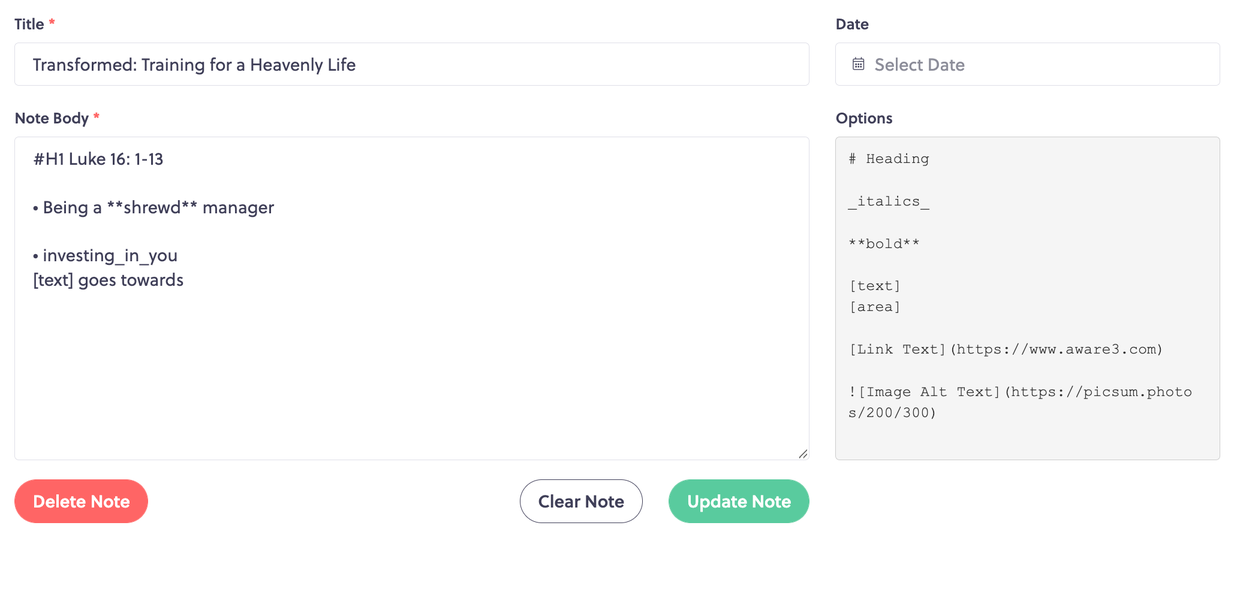The height and width of the screenshot is (604, 1240).
Task: Click the 'investing_in_you' line in note
Action: 105,256
